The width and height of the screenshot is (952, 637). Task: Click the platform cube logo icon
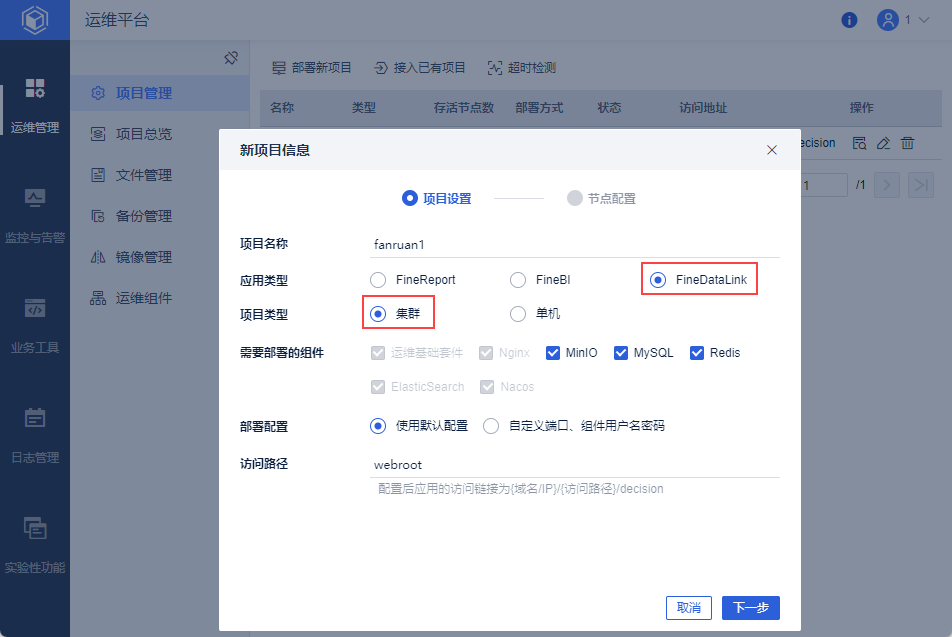(35, 20)
